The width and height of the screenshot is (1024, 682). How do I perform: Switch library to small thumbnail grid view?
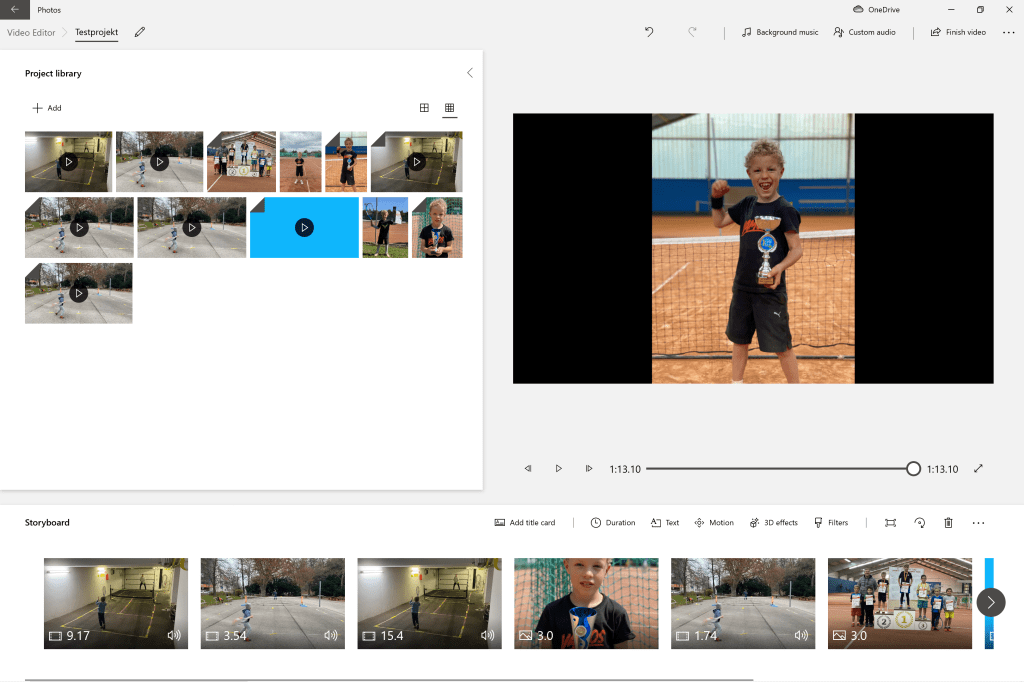click(x=449, y=108)
